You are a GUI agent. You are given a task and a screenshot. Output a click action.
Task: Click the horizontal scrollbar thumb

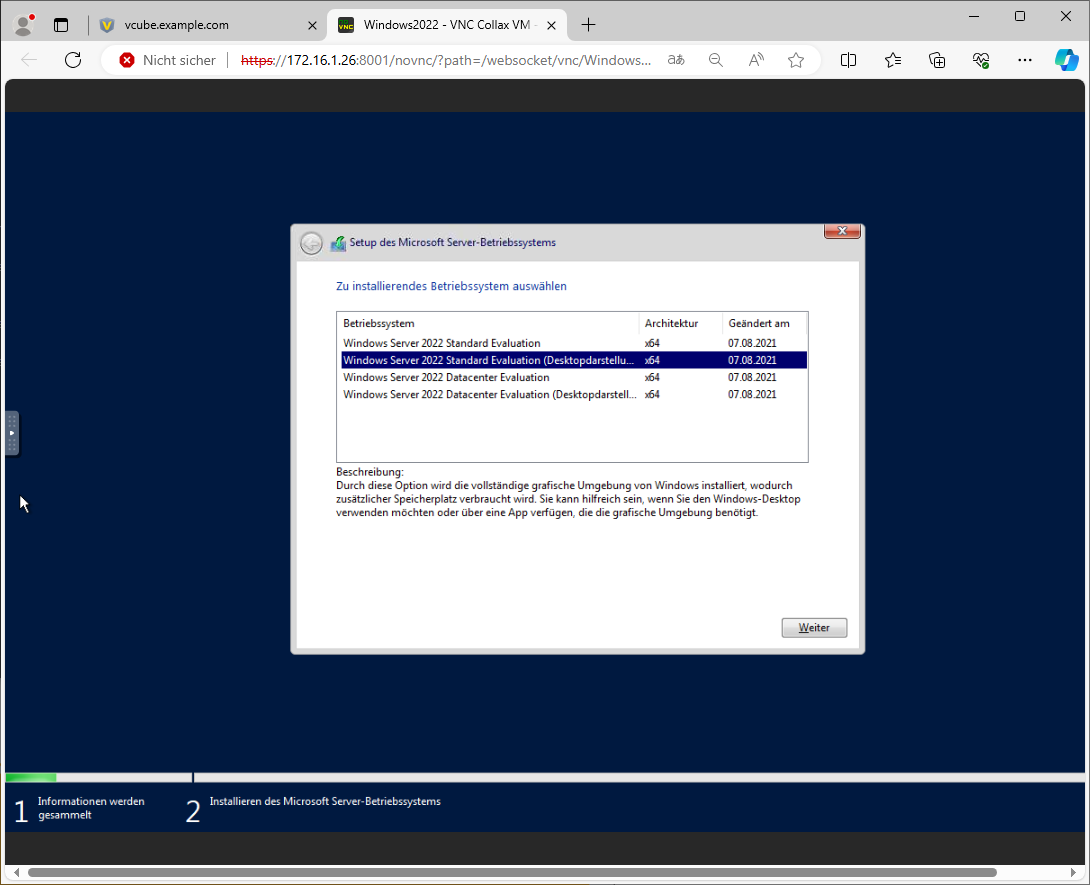point(512,872)
